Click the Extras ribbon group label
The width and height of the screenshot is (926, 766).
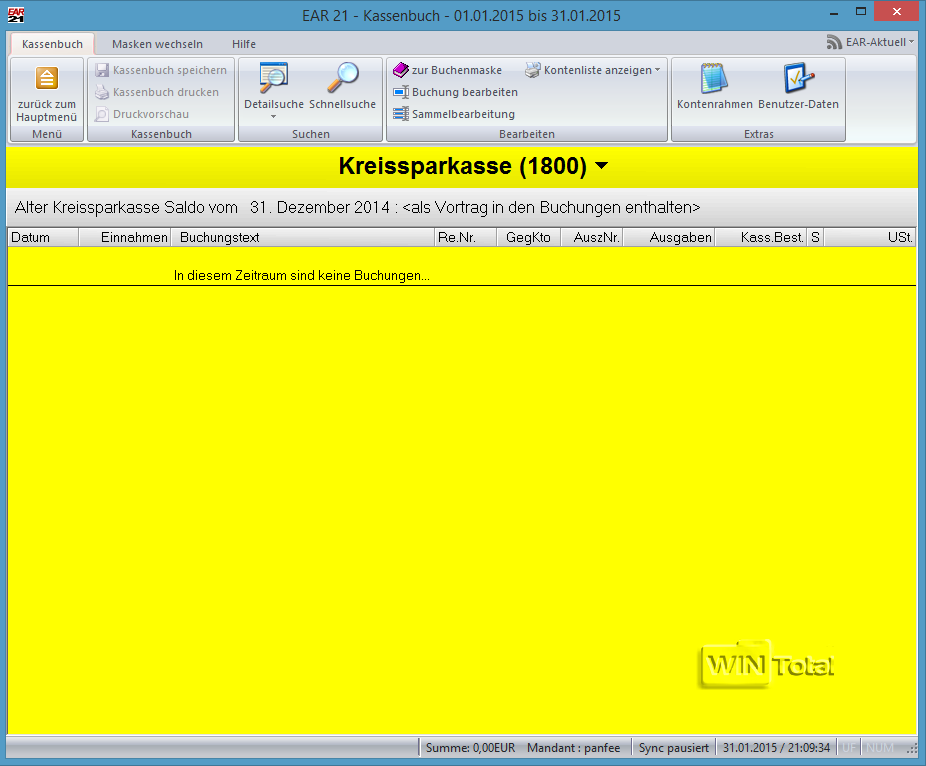point(758,134)
